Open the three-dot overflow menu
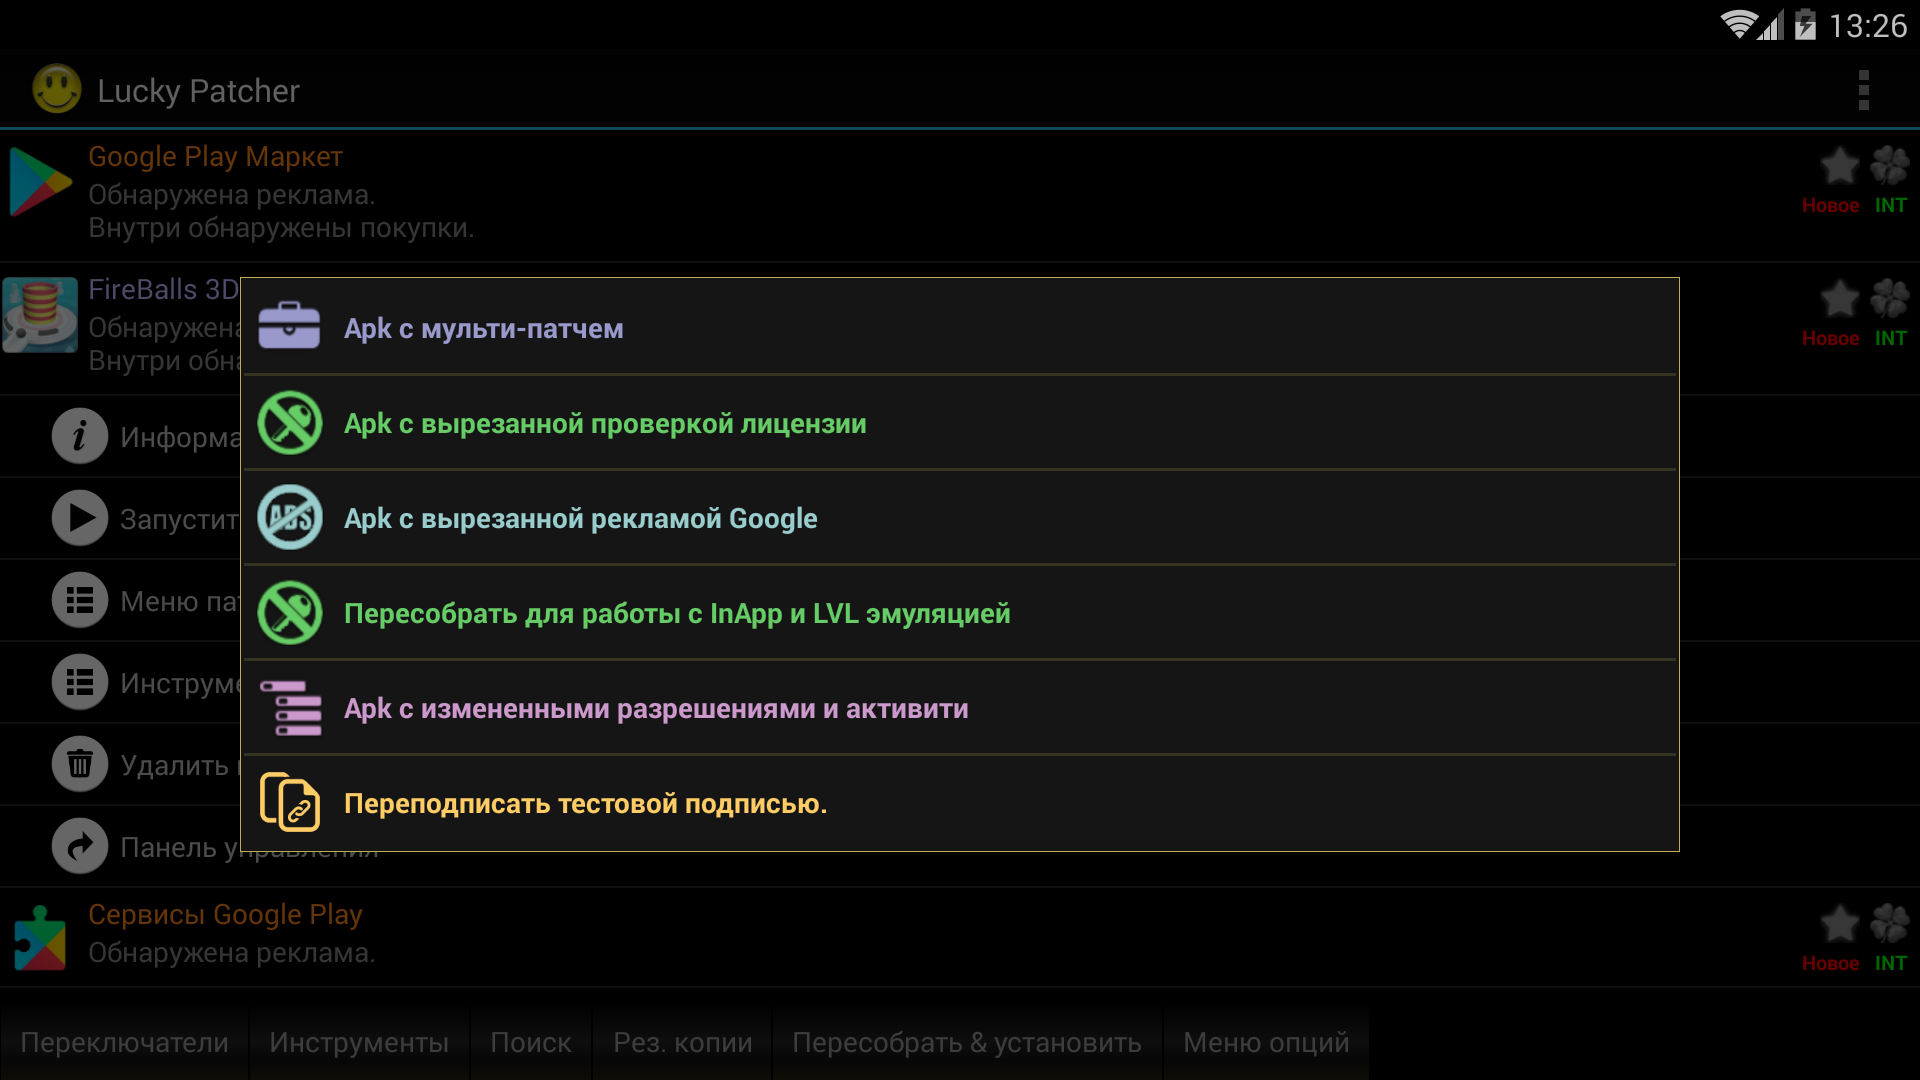 [1863, 90]
